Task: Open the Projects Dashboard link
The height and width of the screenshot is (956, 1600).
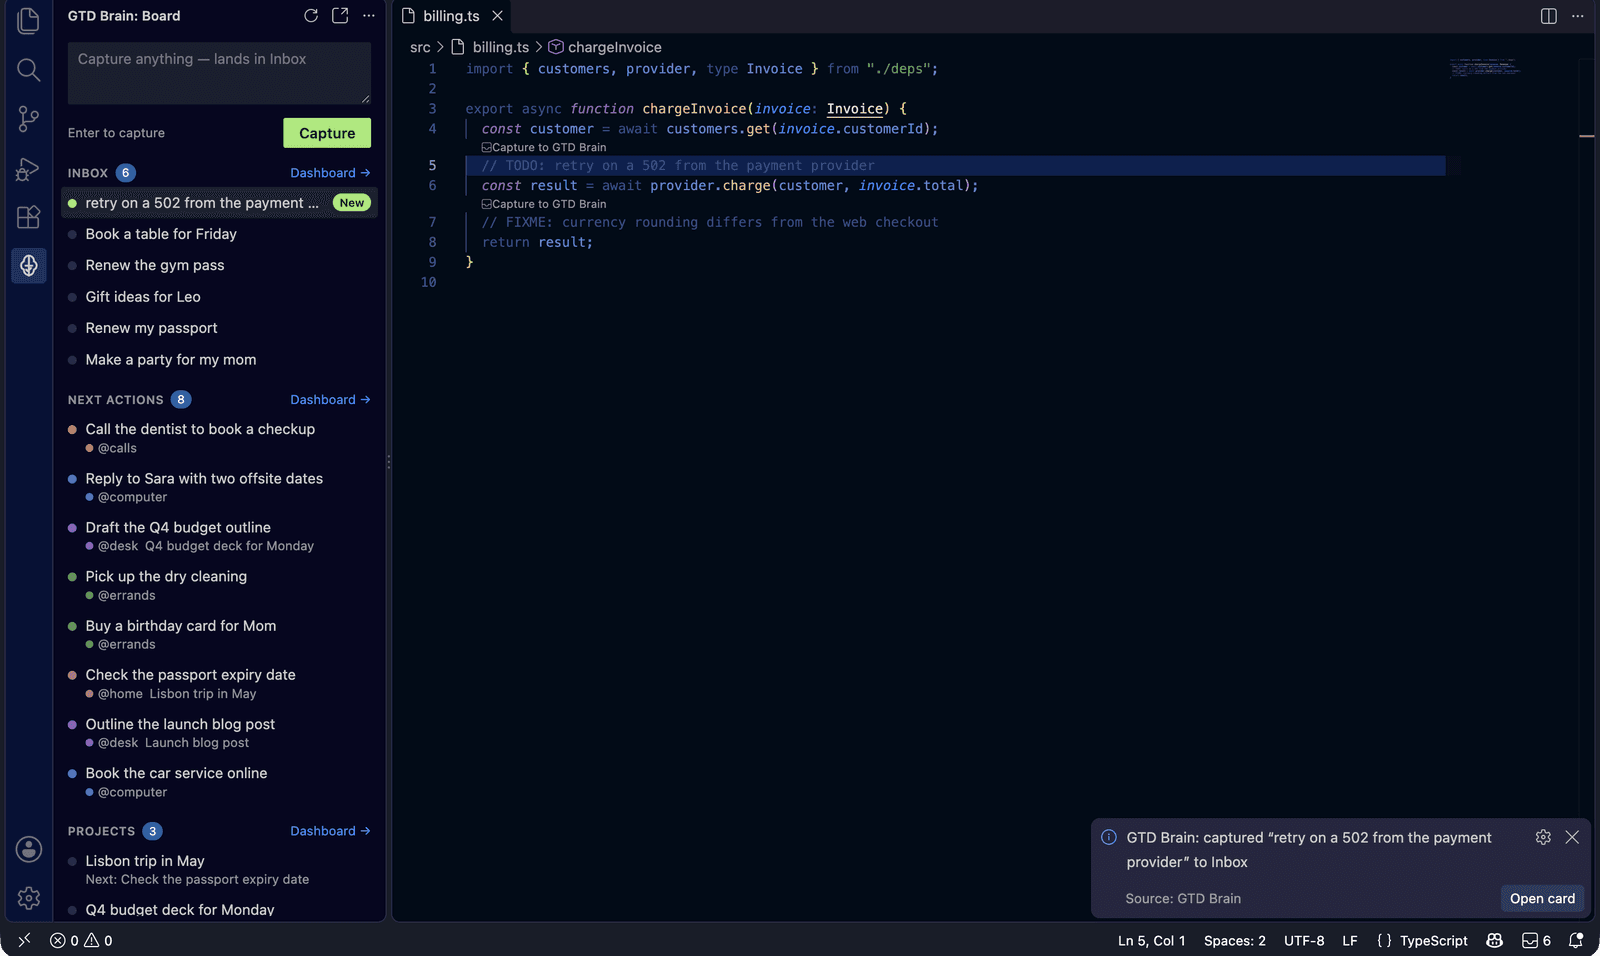Action: click(x=330, y=831)
